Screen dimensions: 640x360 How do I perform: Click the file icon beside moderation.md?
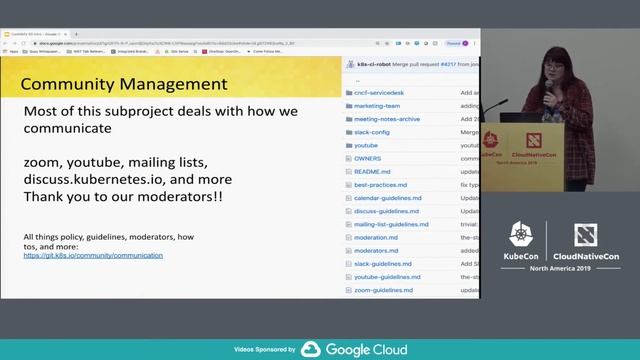349,238
